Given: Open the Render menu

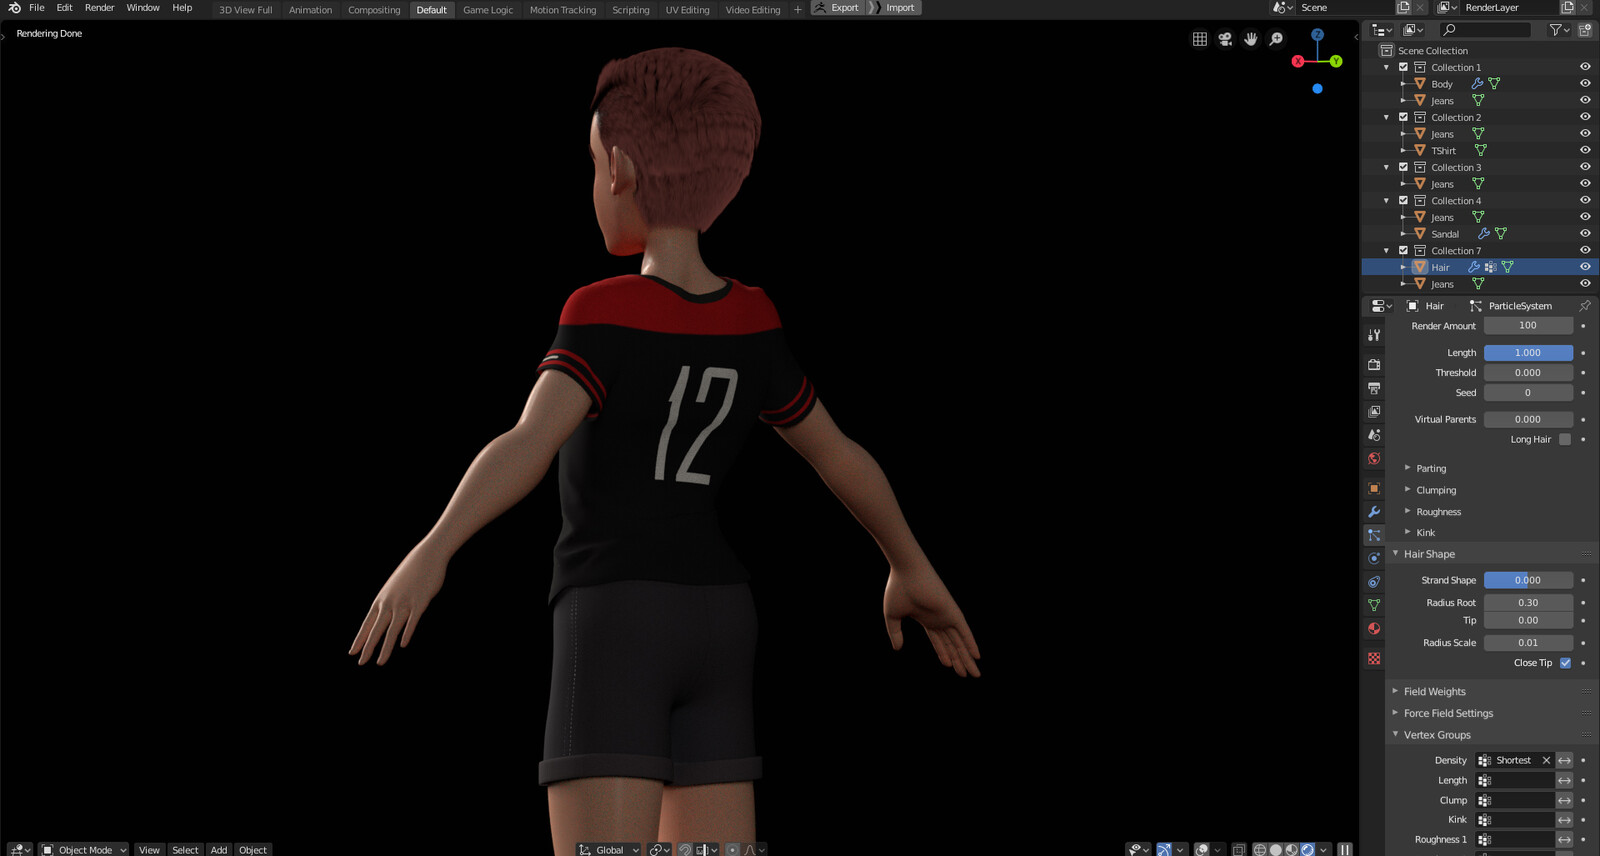Looking at the screenshot, I should pyautogui.click(x=99, y=8).
